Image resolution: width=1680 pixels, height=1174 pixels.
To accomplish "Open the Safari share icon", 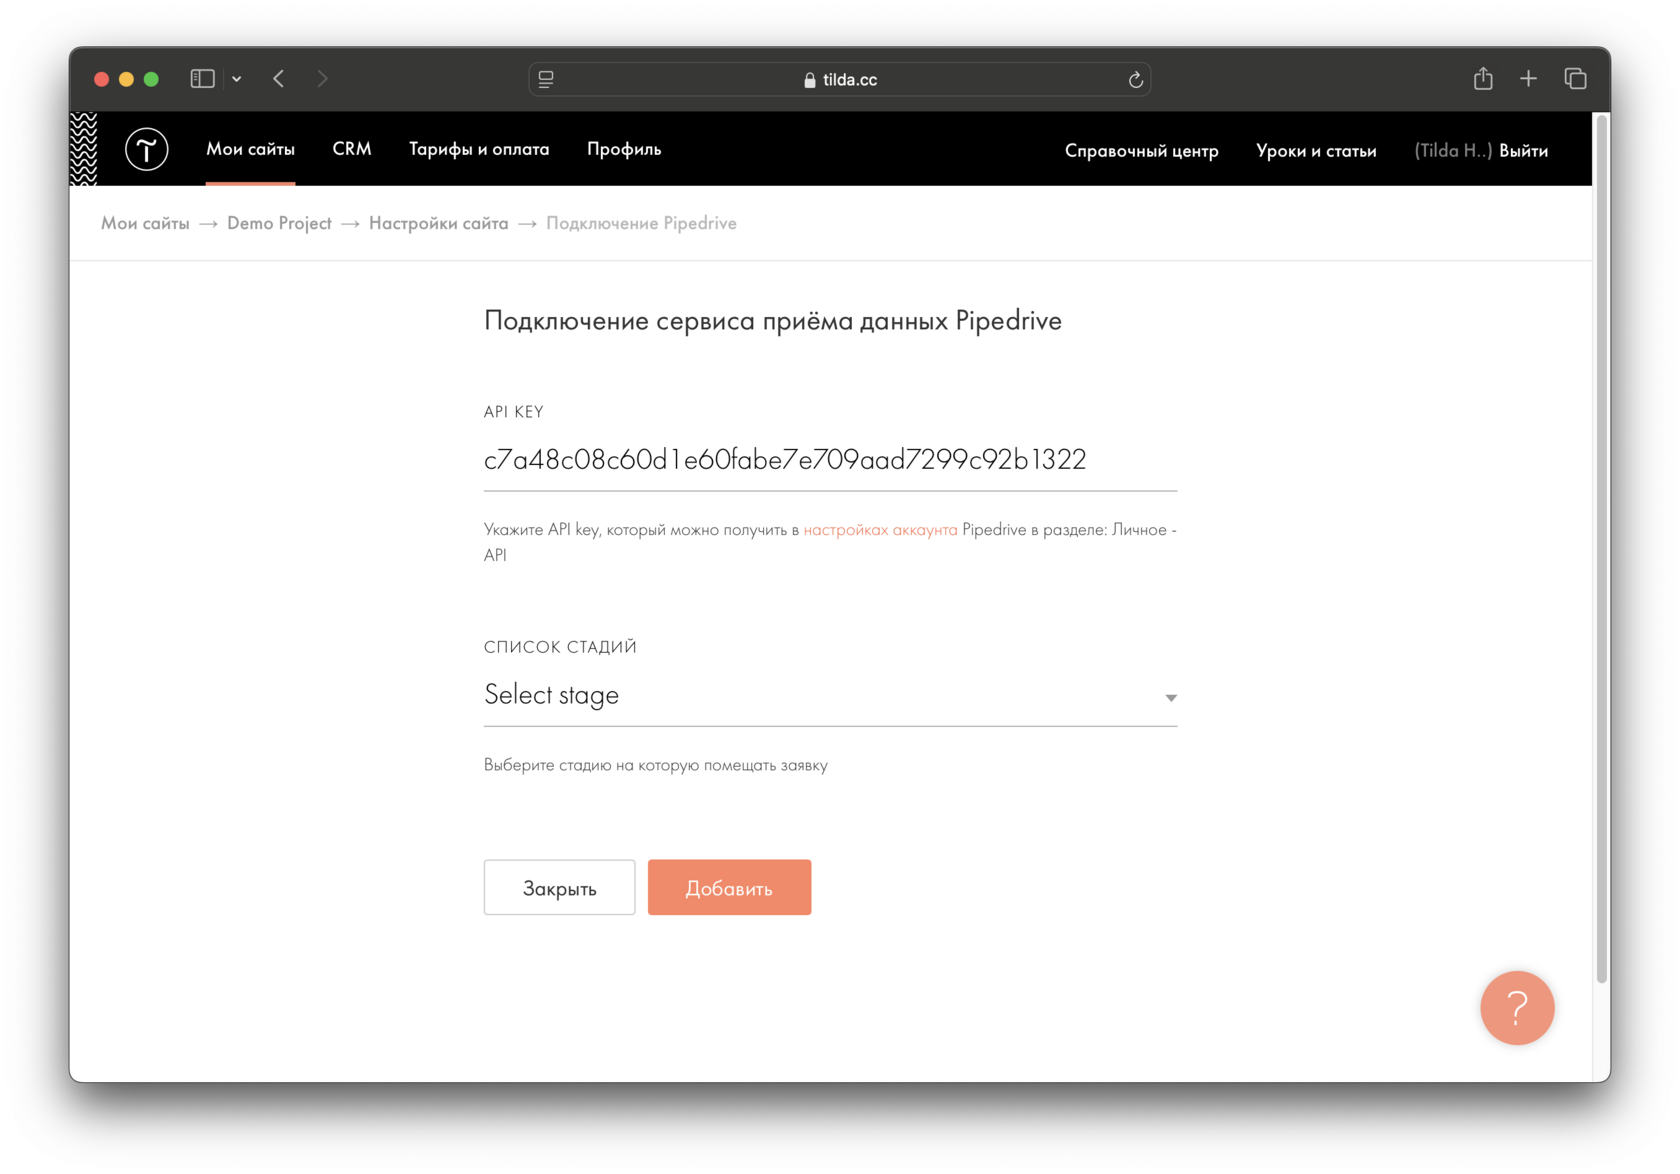I will 1483,78.
